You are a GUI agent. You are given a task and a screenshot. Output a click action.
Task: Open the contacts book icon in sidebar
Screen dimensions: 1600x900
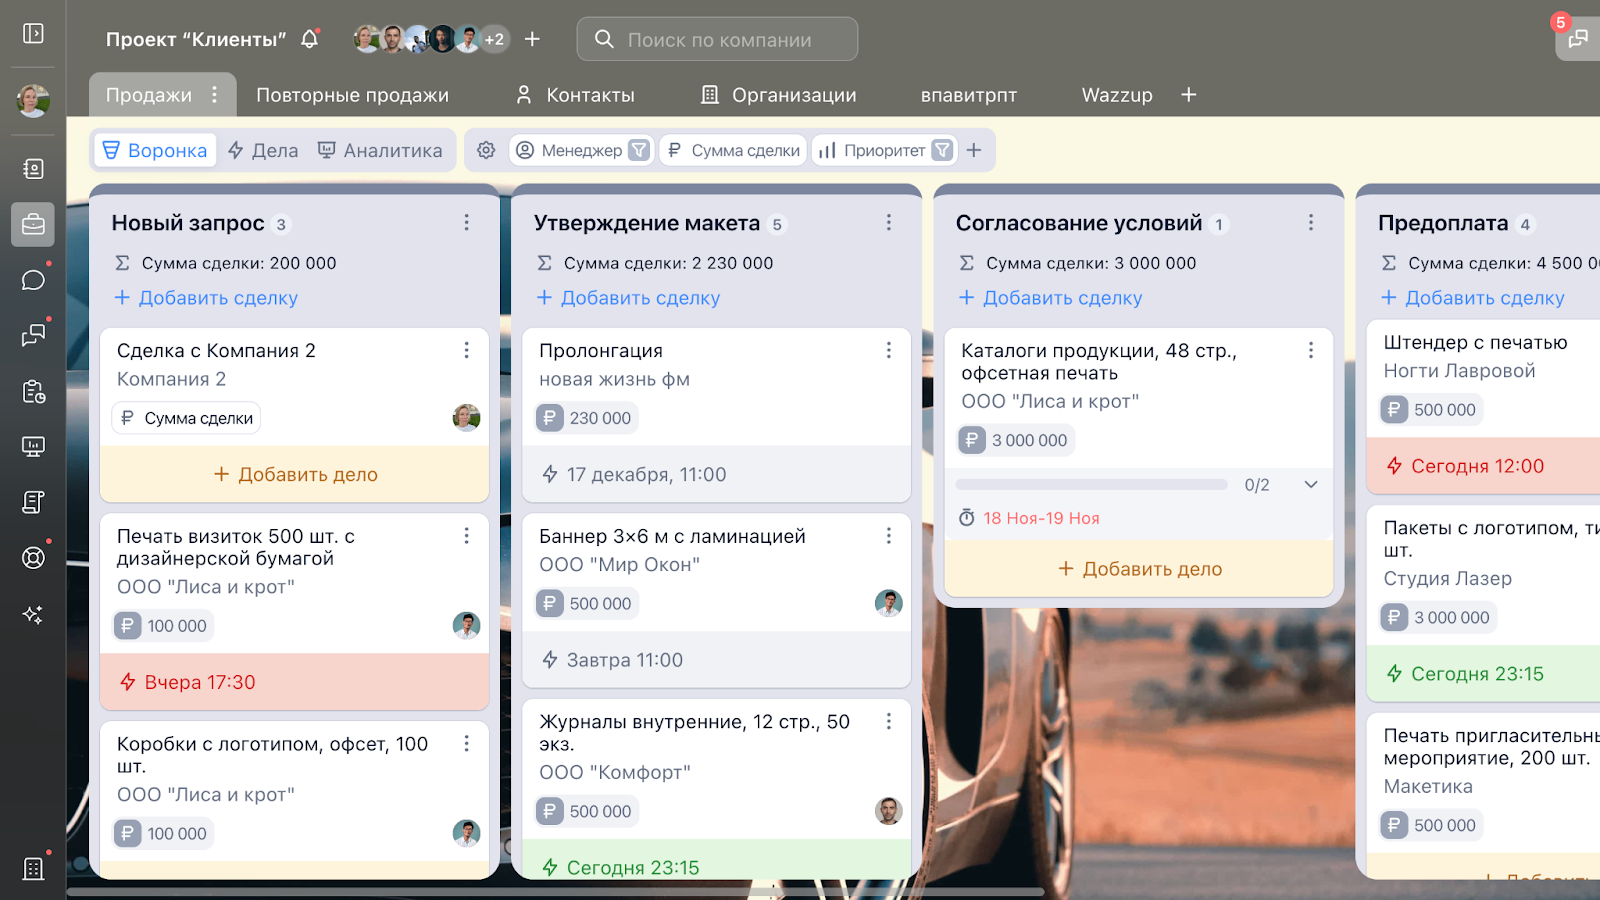point(33,168)
